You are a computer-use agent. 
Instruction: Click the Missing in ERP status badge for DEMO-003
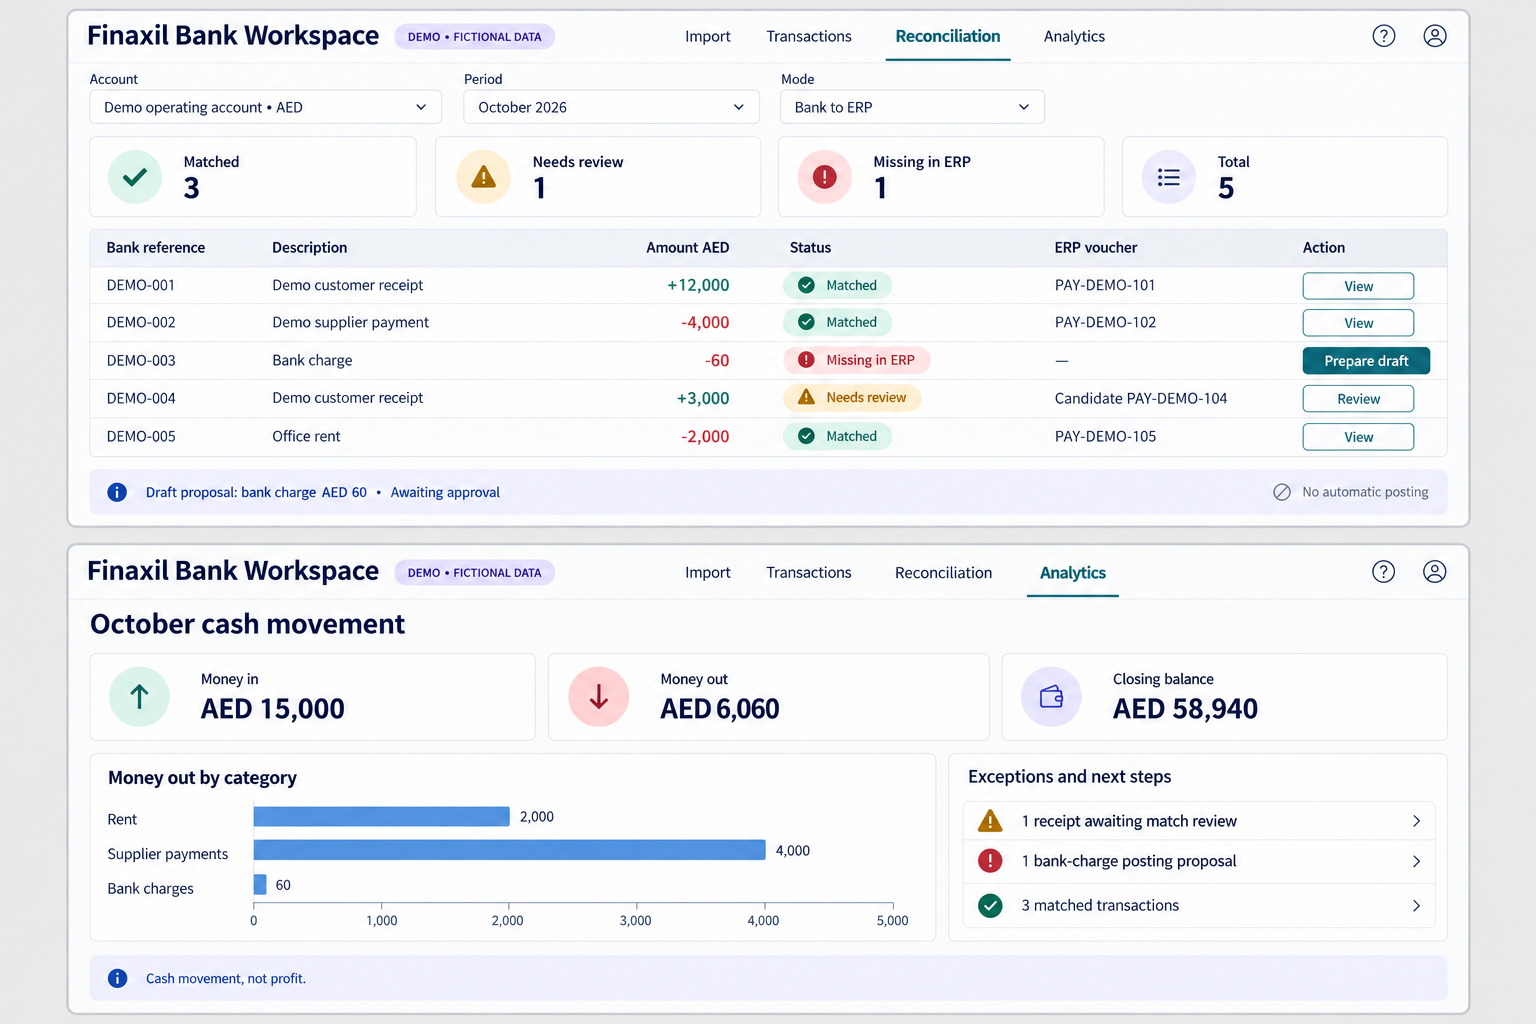857,360
